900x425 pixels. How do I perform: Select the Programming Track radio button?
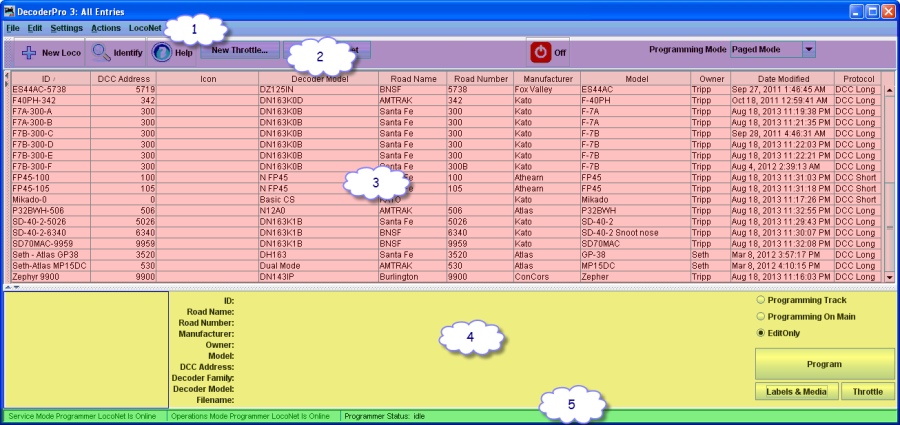click(761, 299)
